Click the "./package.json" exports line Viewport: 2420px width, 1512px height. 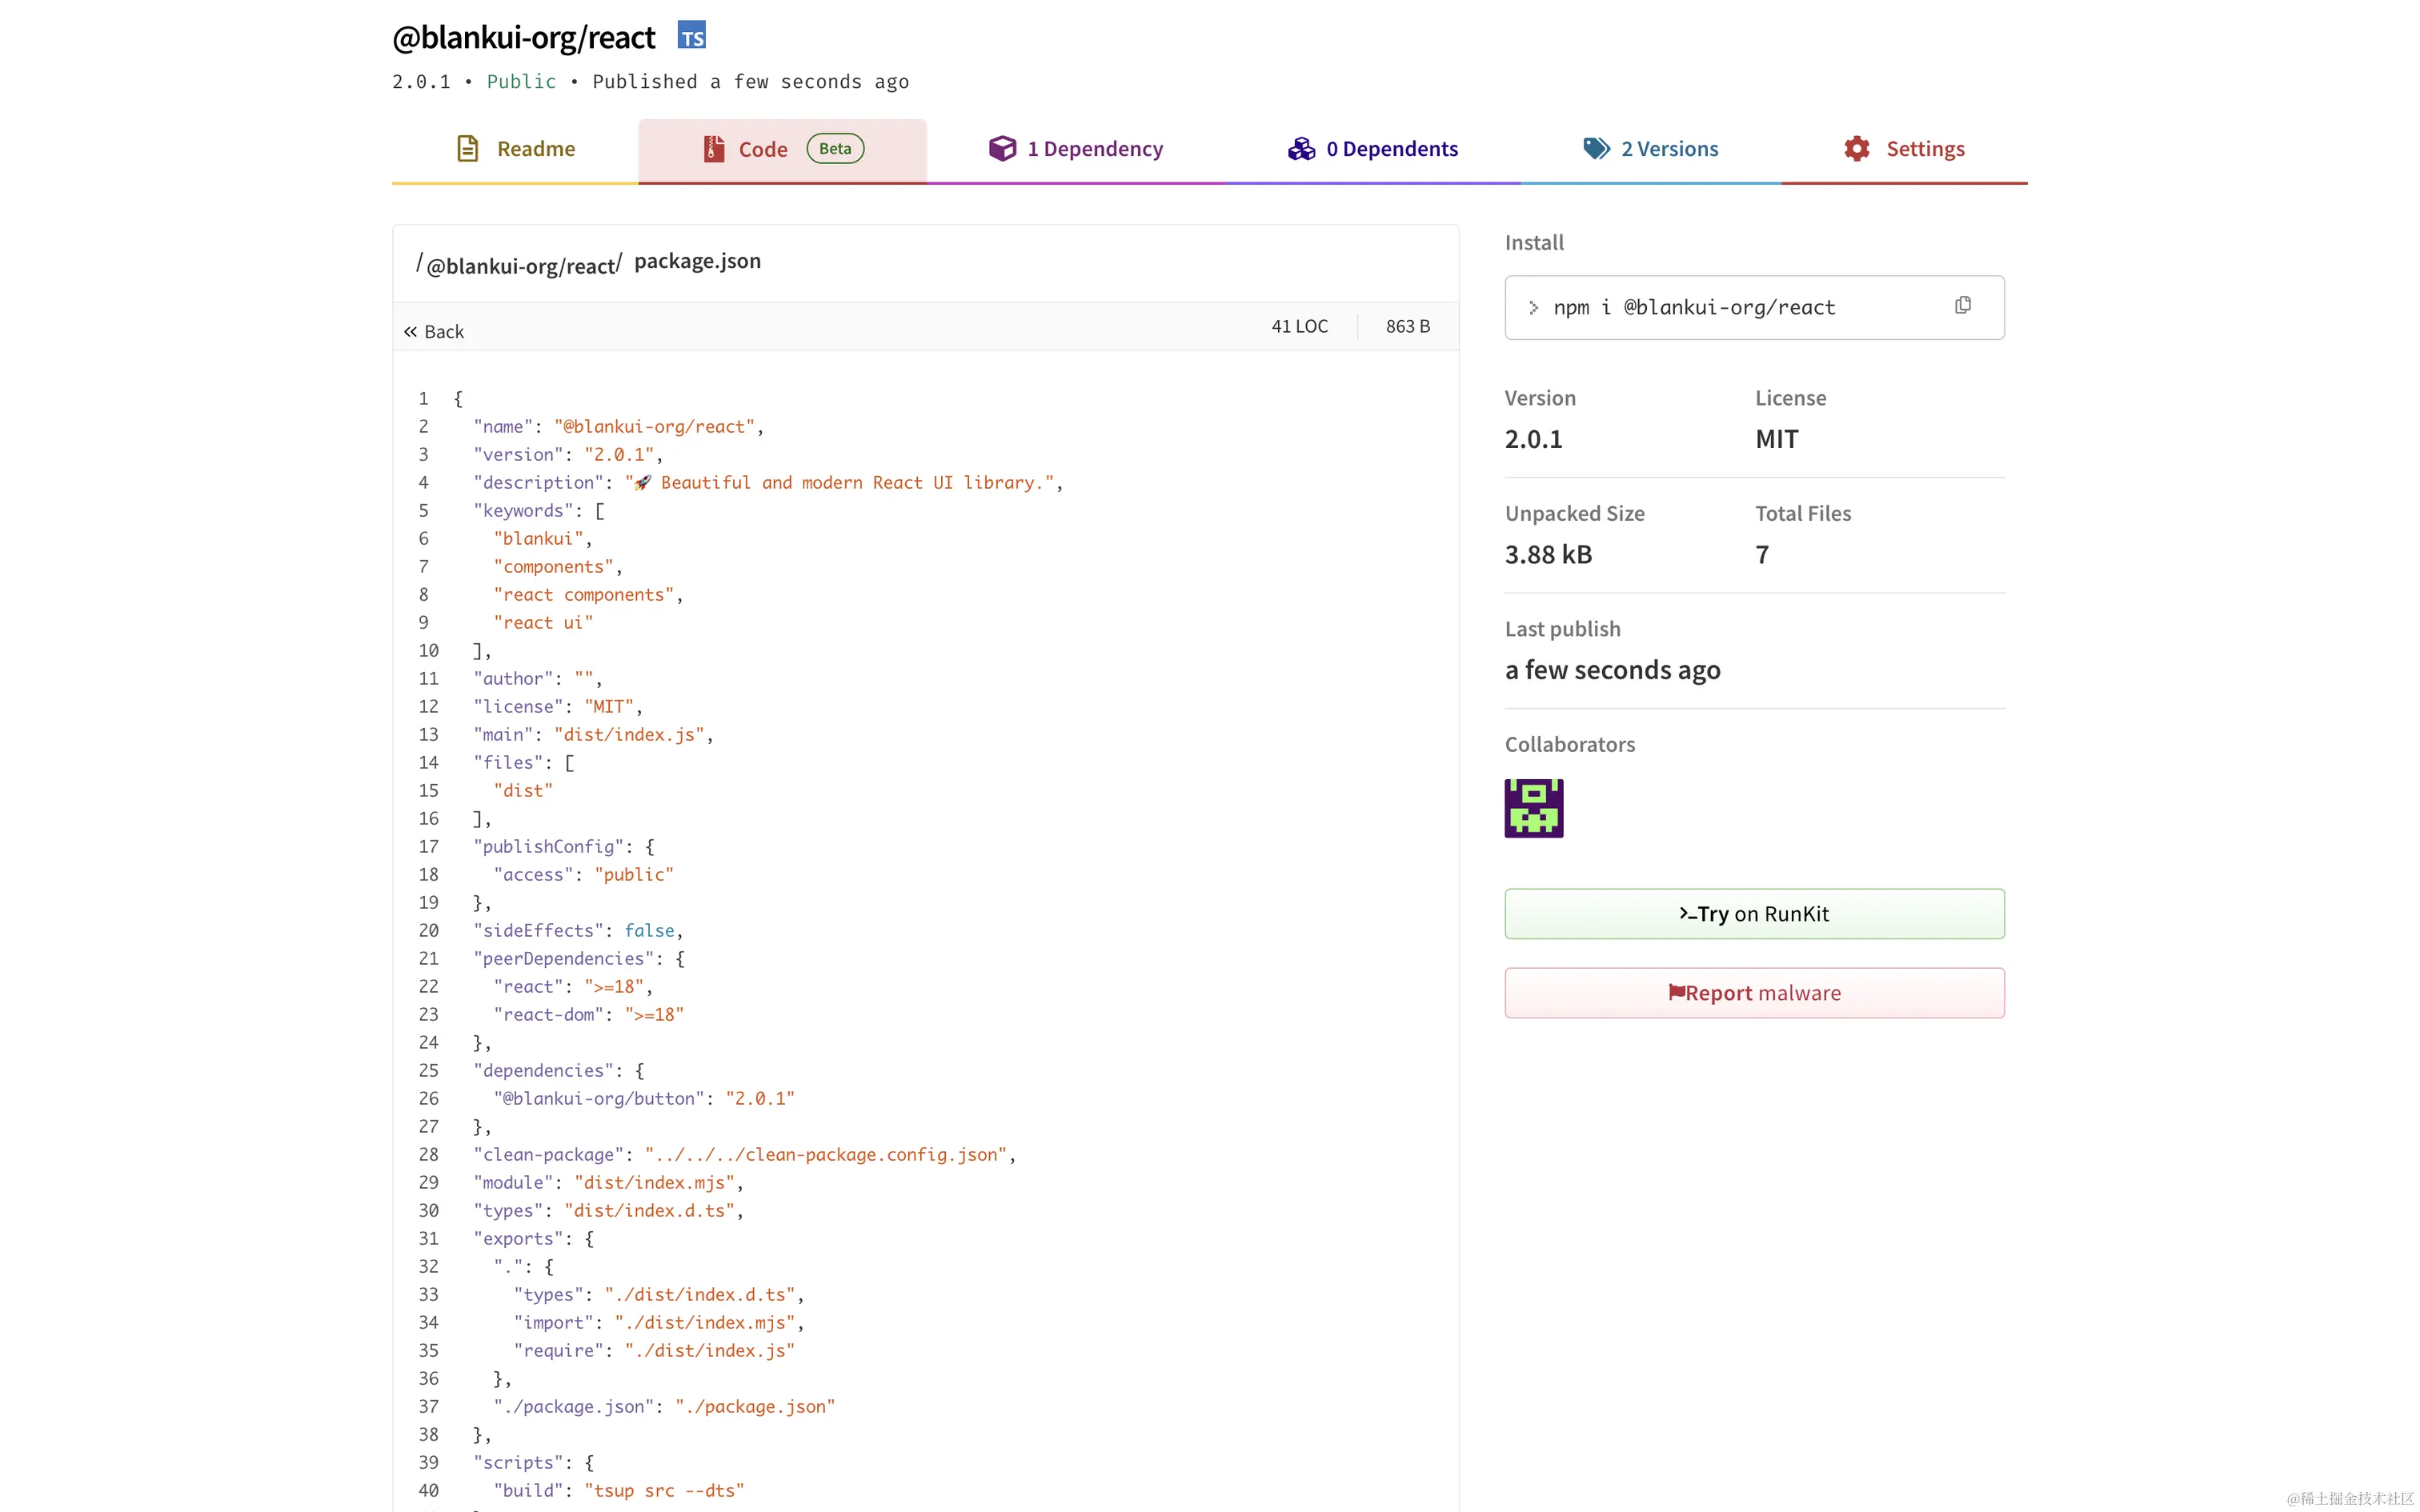click(x=664, y=1407)
